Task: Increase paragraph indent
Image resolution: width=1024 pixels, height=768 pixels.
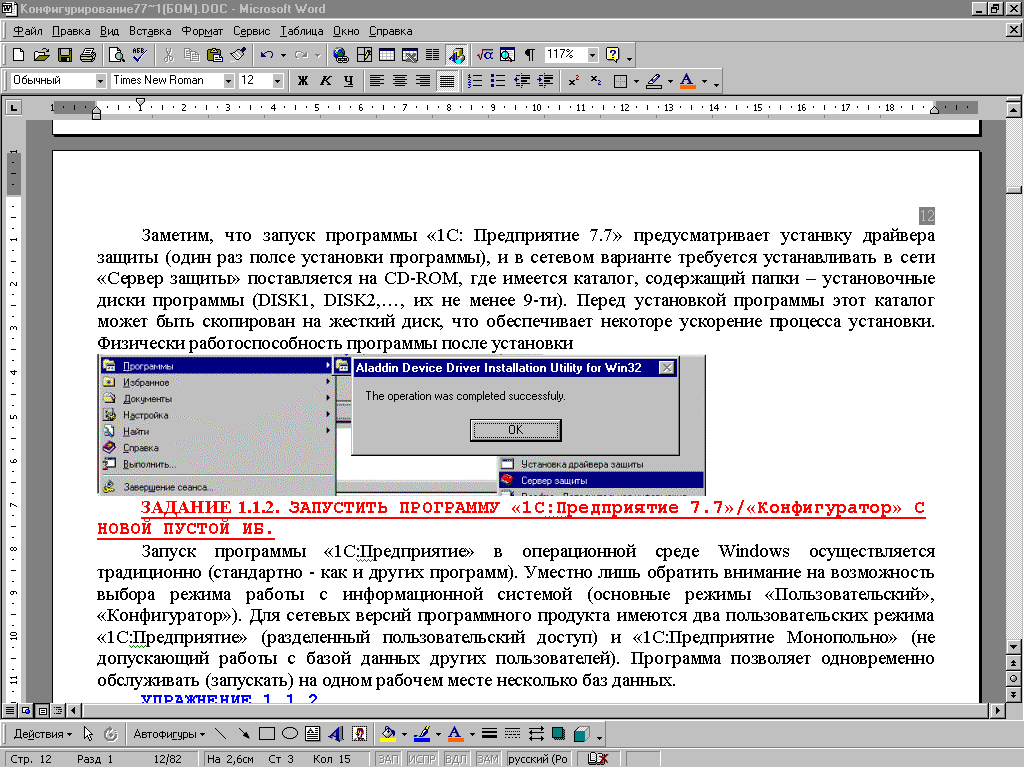Action: (x=545, y=81)
